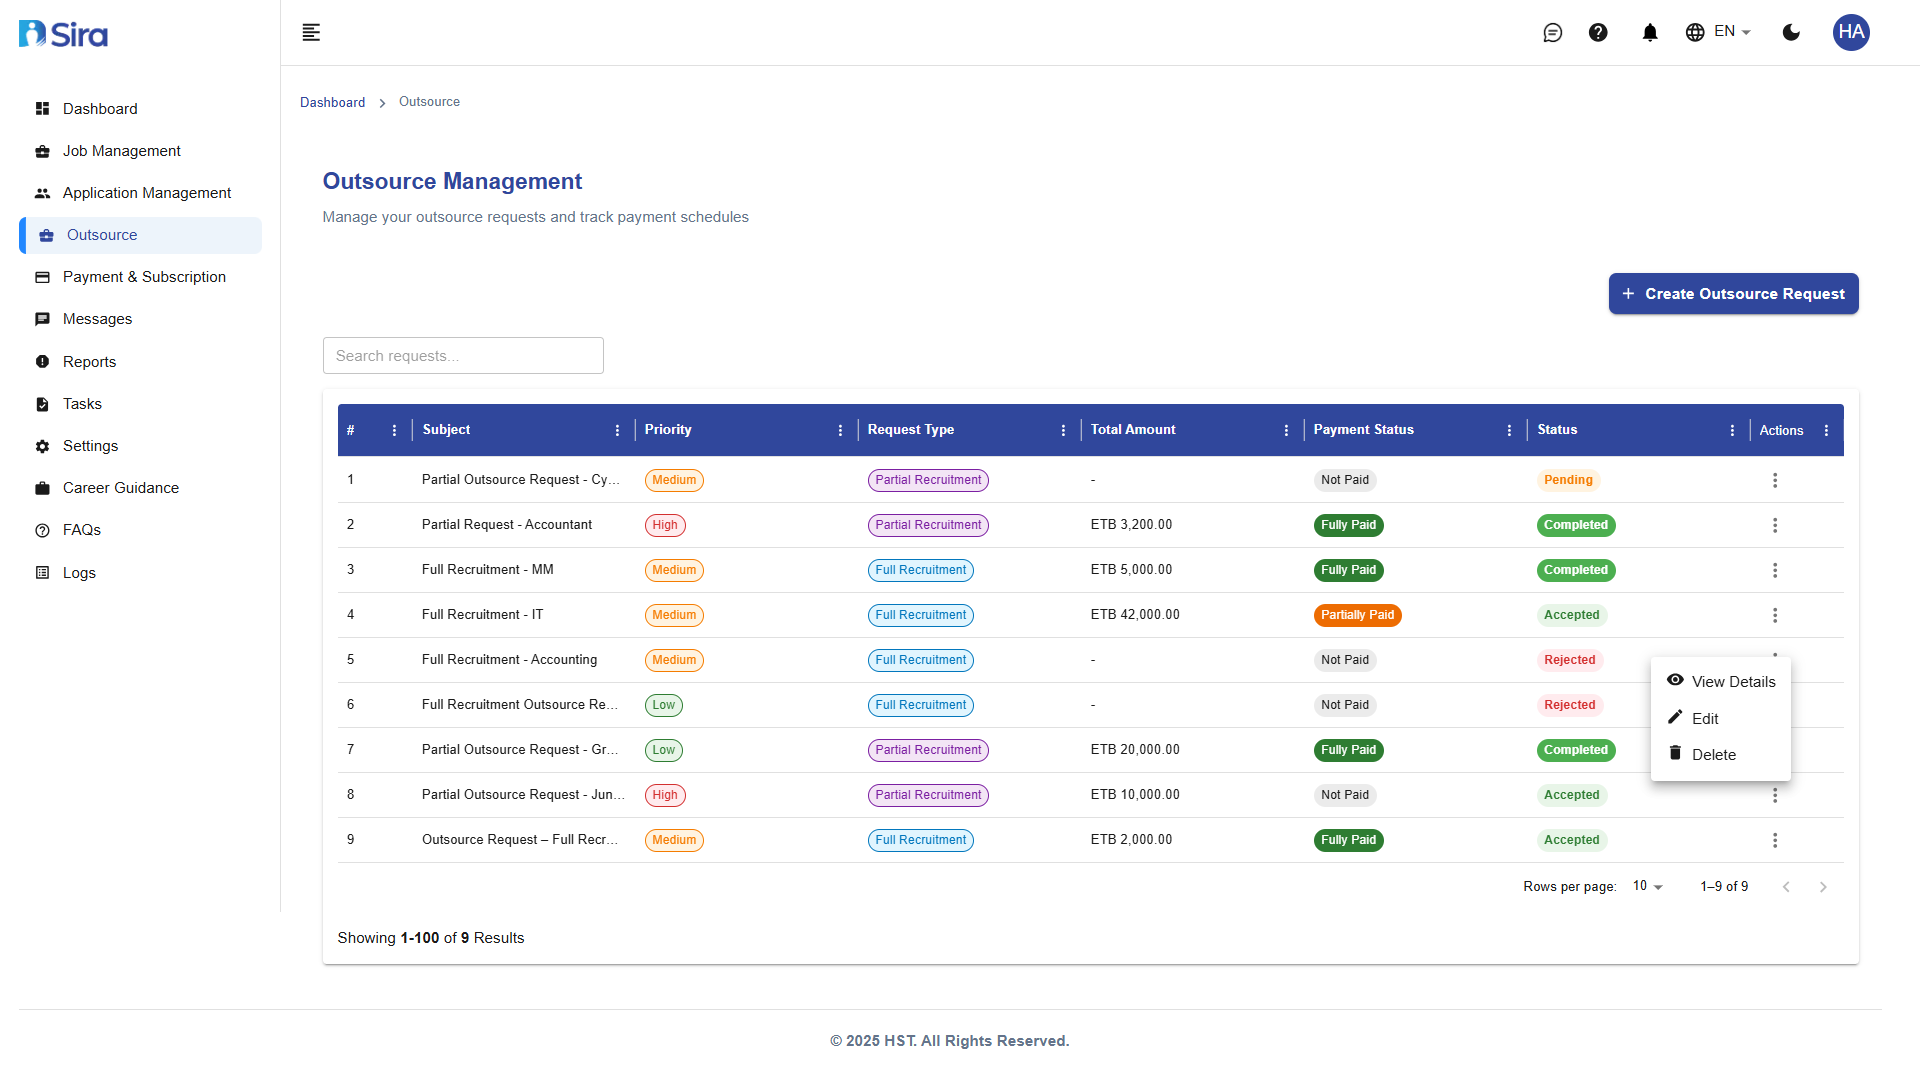The width and height of the screenshot is (1920, 1071).
Task: Choose Edit in the actions menu
Action: point(1704,719)
